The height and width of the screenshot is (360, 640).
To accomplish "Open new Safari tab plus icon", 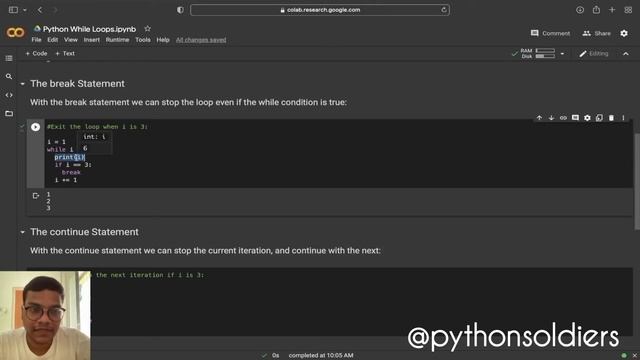I will point(612,10).
